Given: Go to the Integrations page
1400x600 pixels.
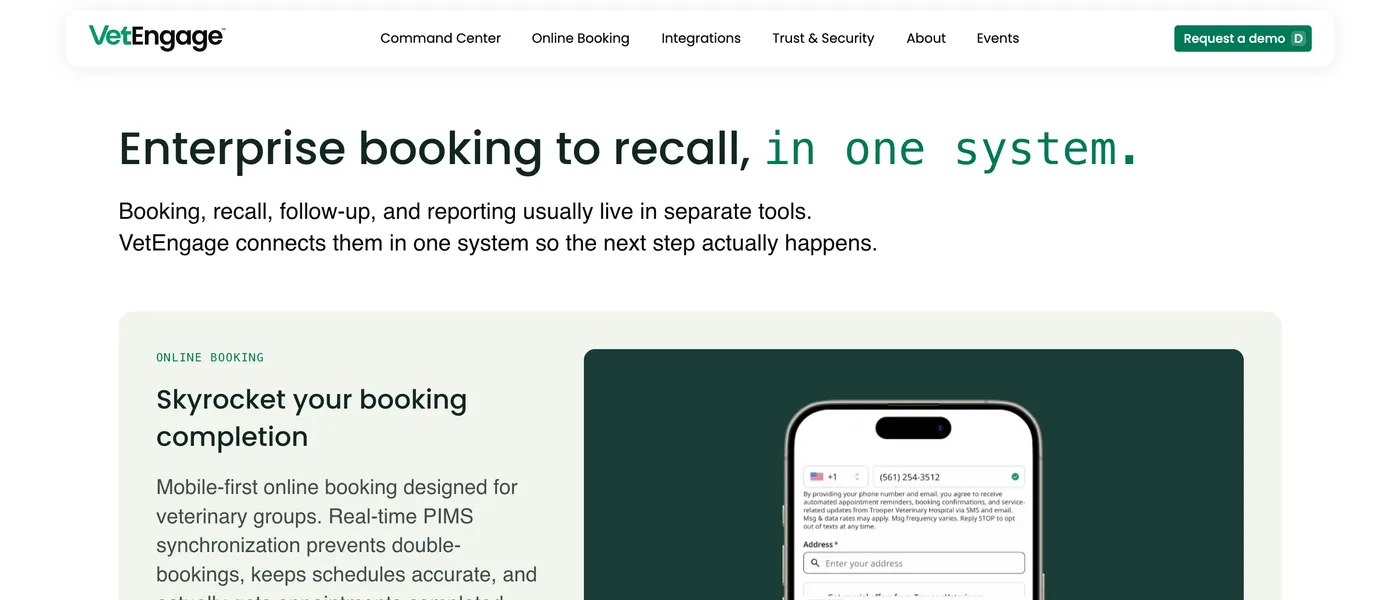Looking at the screenshot, I should click(701, 38).
